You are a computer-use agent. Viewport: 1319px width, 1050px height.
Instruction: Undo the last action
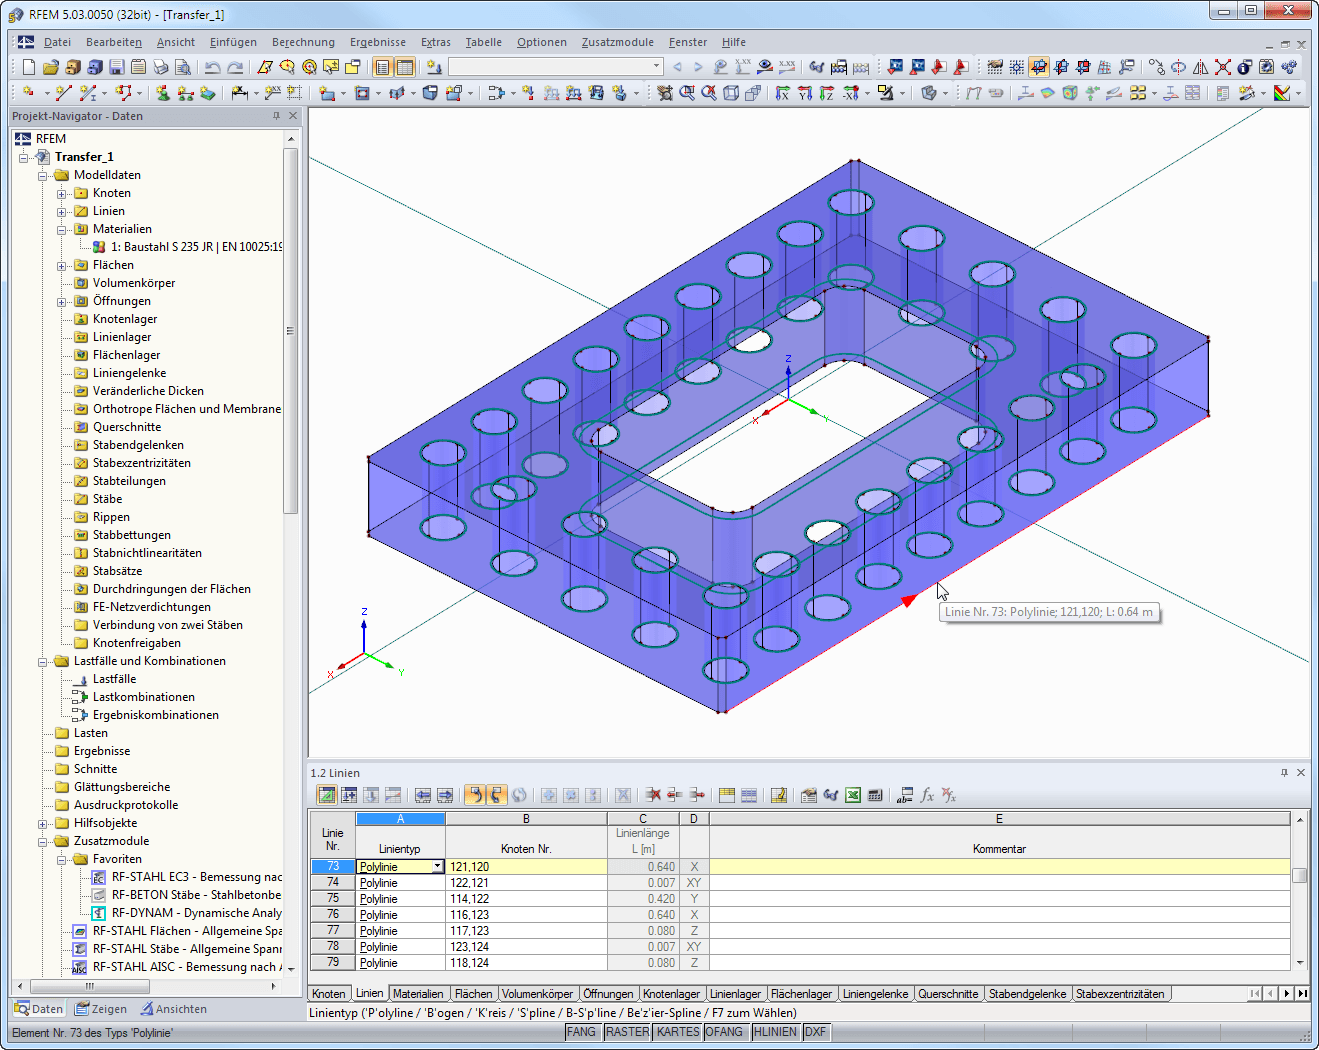pos(212,67)
